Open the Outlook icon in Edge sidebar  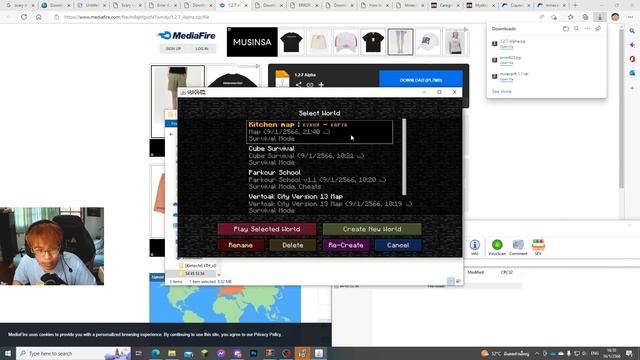[x=632, y=73]
